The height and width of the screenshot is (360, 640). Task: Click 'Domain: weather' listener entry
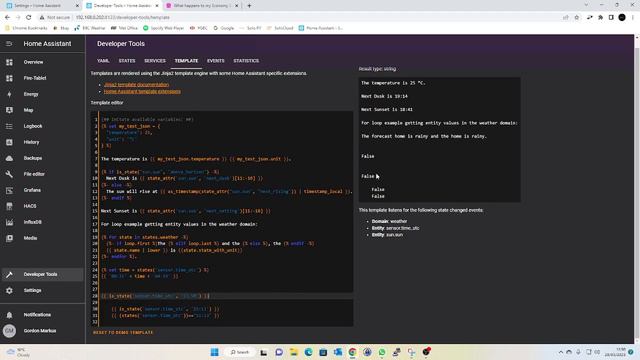click(x=389, y=221)
